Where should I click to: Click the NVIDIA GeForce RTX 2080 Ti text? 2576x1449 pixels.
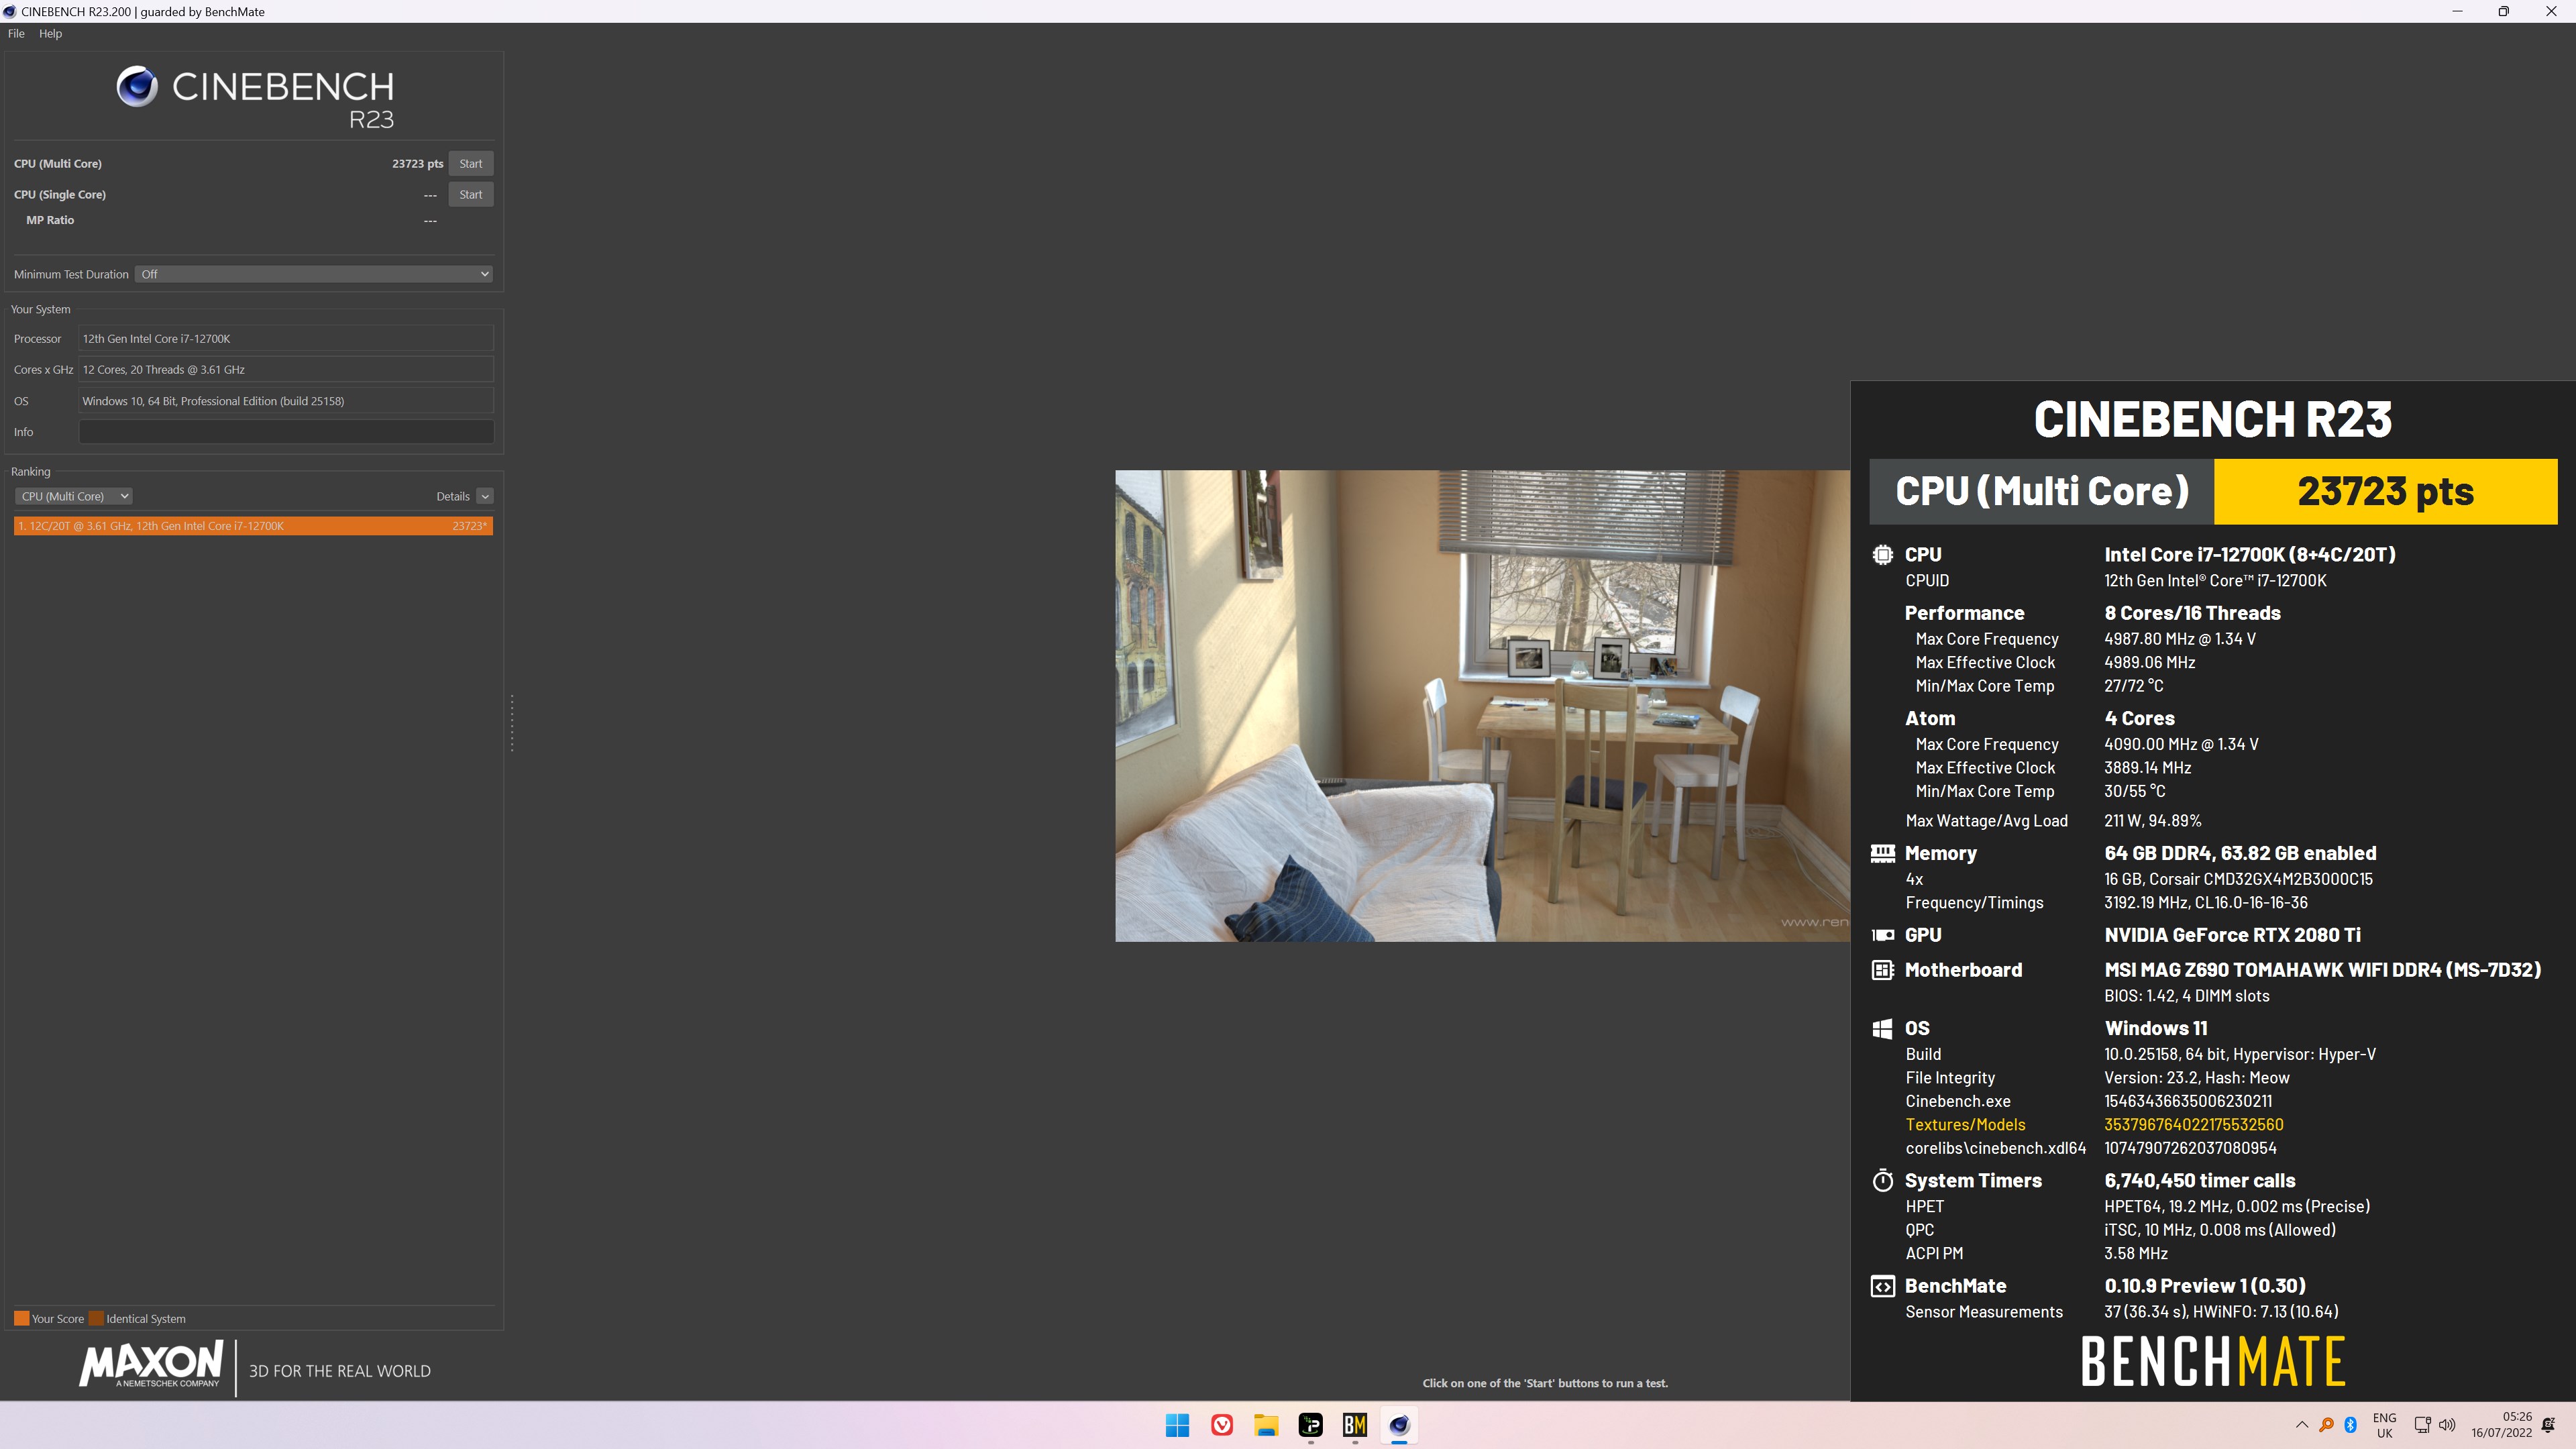[x=2232, y=935]
